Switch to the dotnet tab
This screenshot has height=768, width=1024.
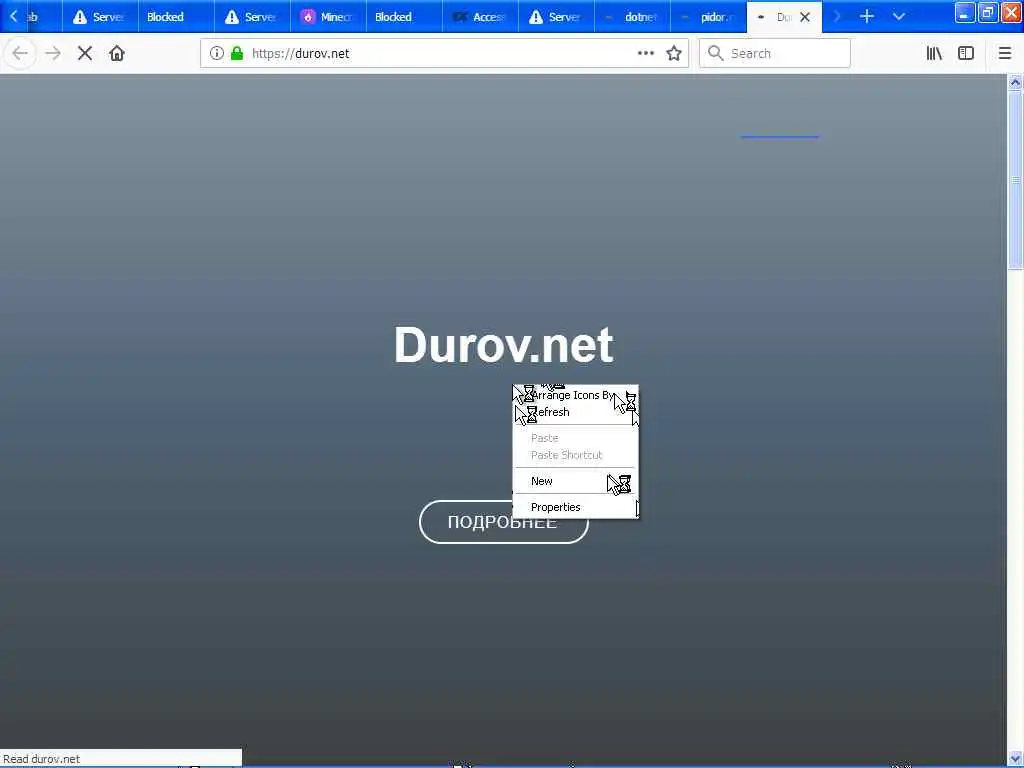[x=633, y=16]
